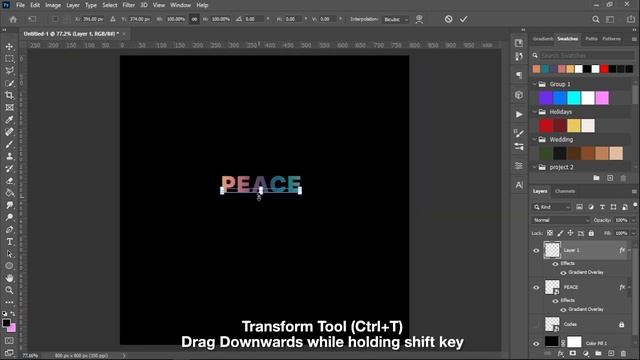Toggle Effects visibility under PEACE layer
640x360 pixels.
(x=555, y=301)
